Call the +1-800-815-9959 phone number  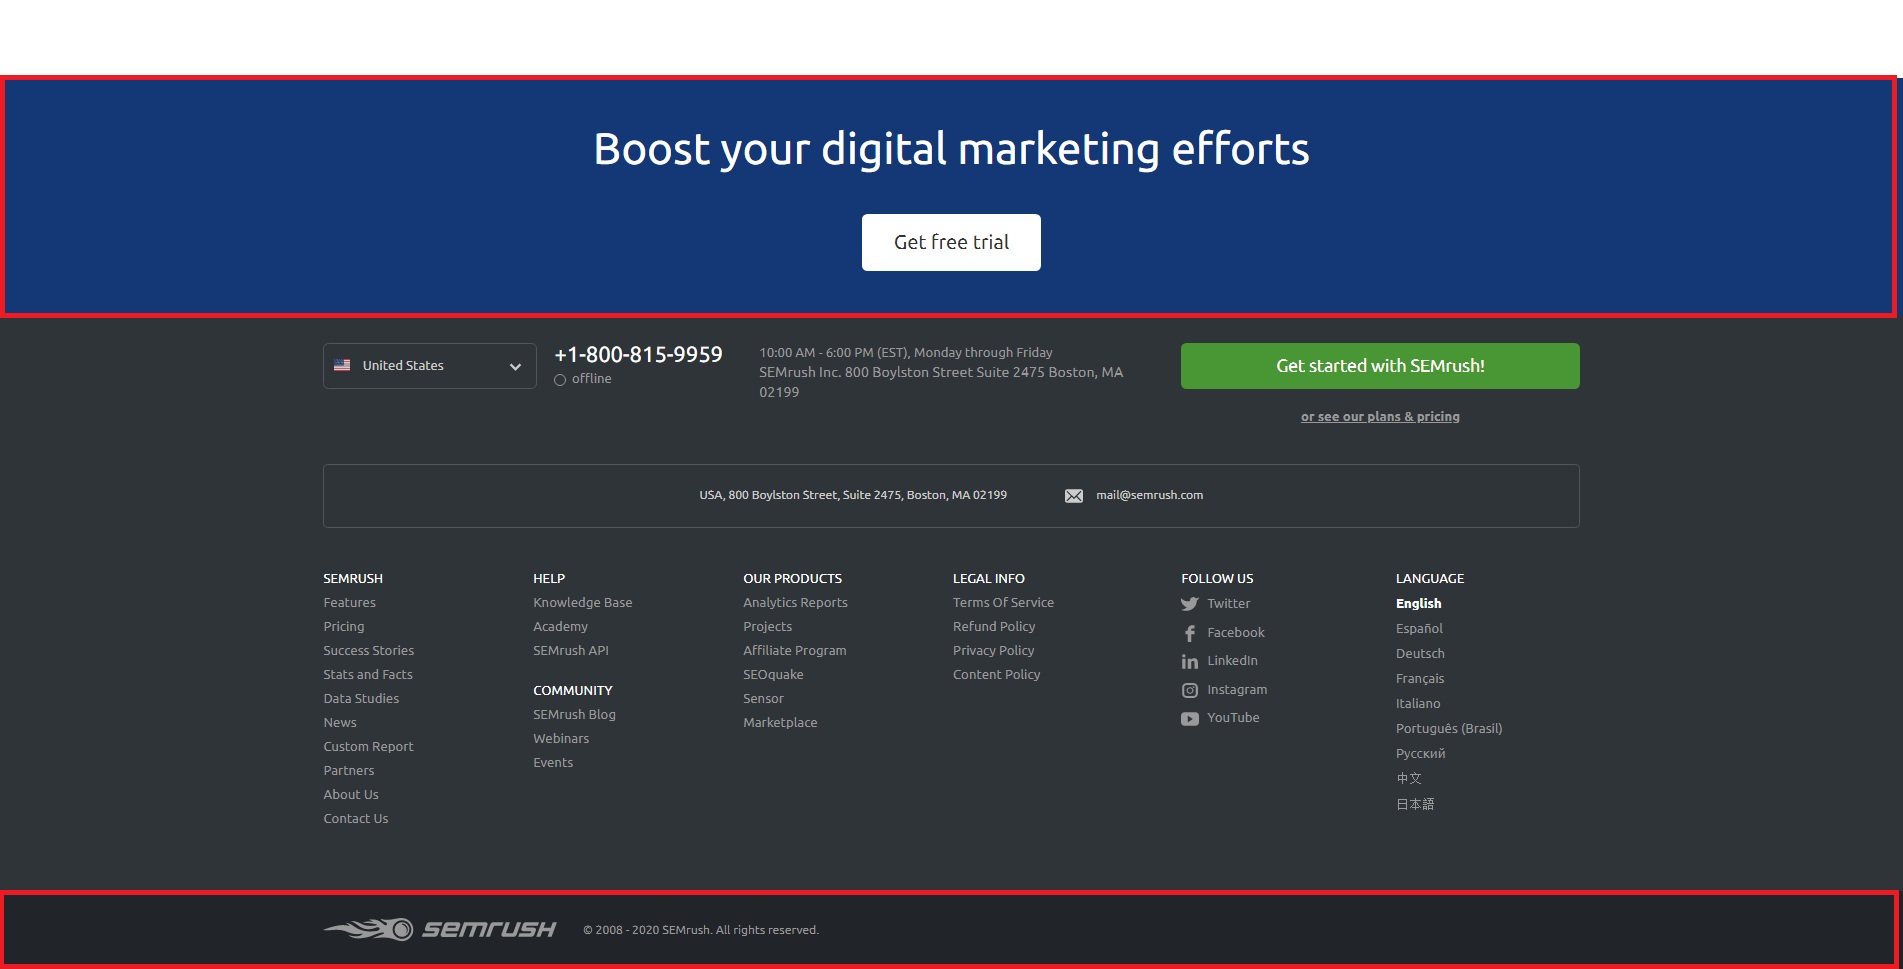(638, 355)
